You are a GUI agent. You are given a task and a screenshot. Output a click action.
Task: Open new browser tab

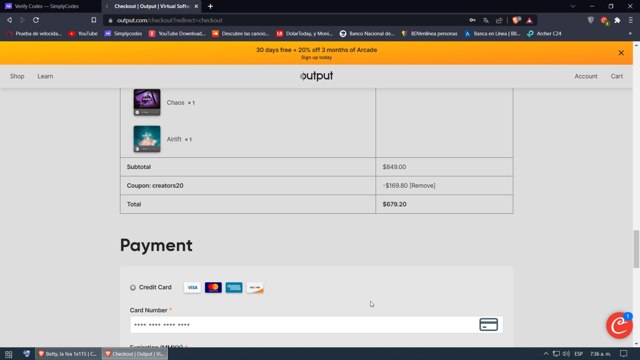pos(210,7)
